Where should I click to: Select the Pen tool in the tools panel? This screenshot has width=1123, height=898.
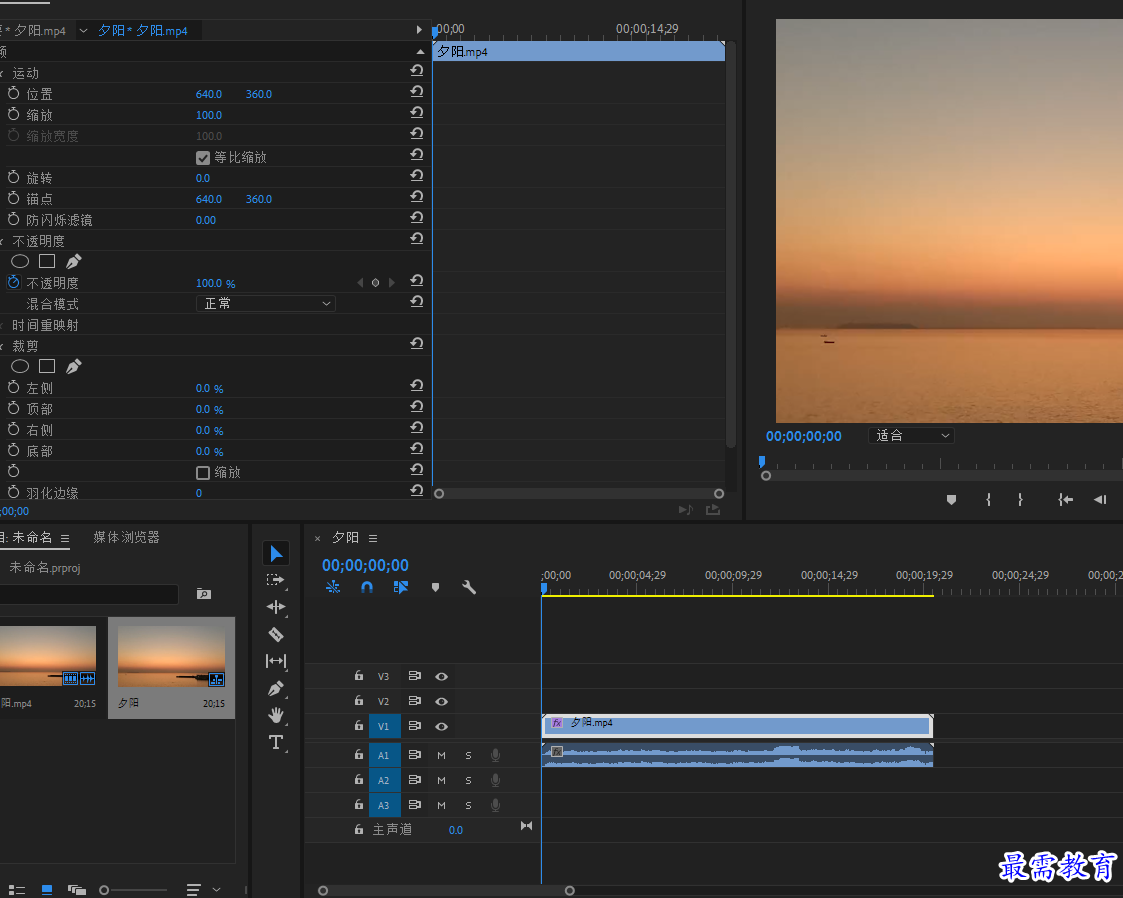click(x=276, y=688)
